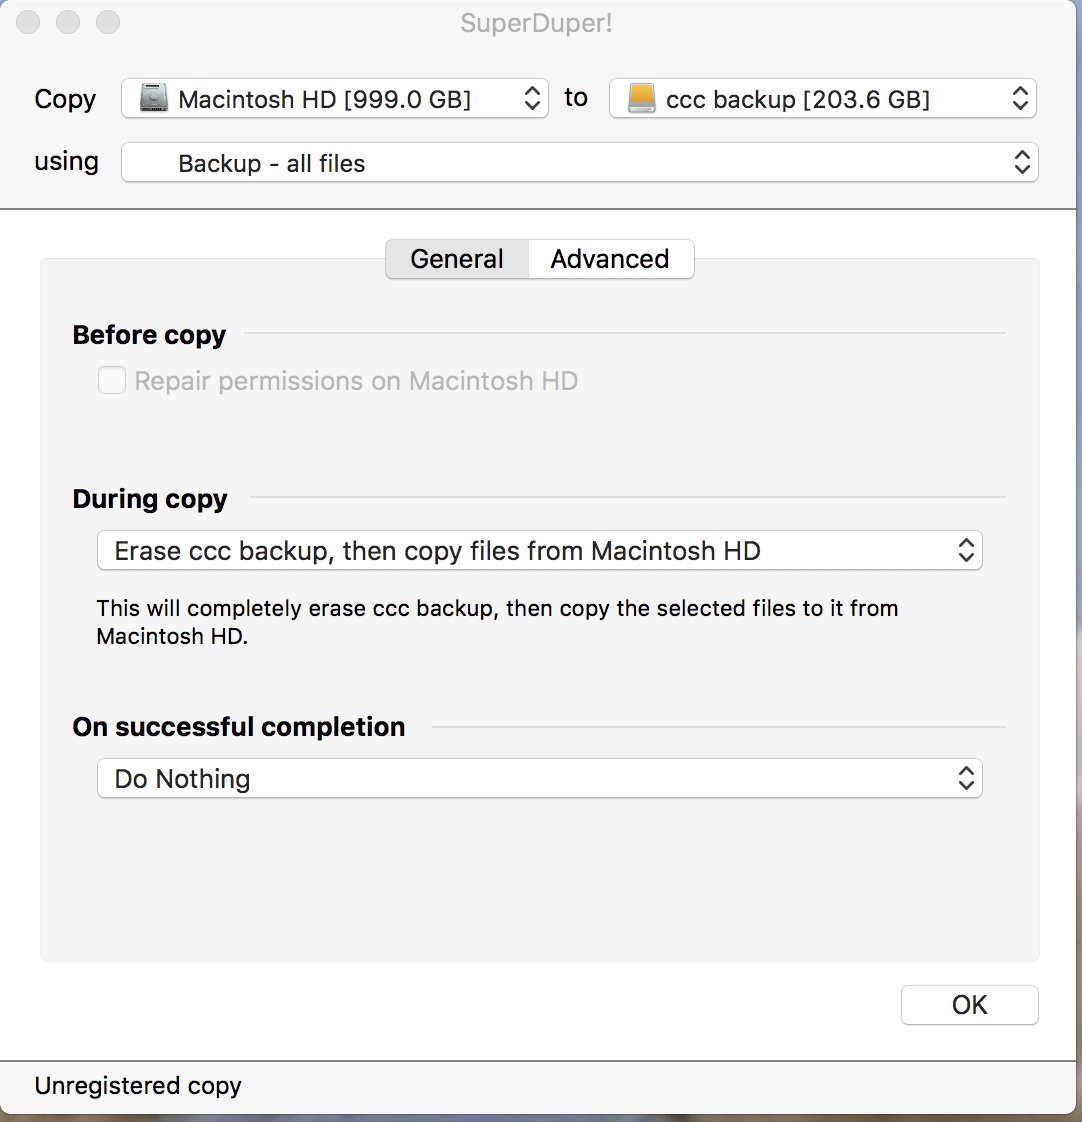This screenshot has height=1122, width=1082.
Task: Switch to the Advanced tab
Action: pyautogui.click(x=610, y=259)
